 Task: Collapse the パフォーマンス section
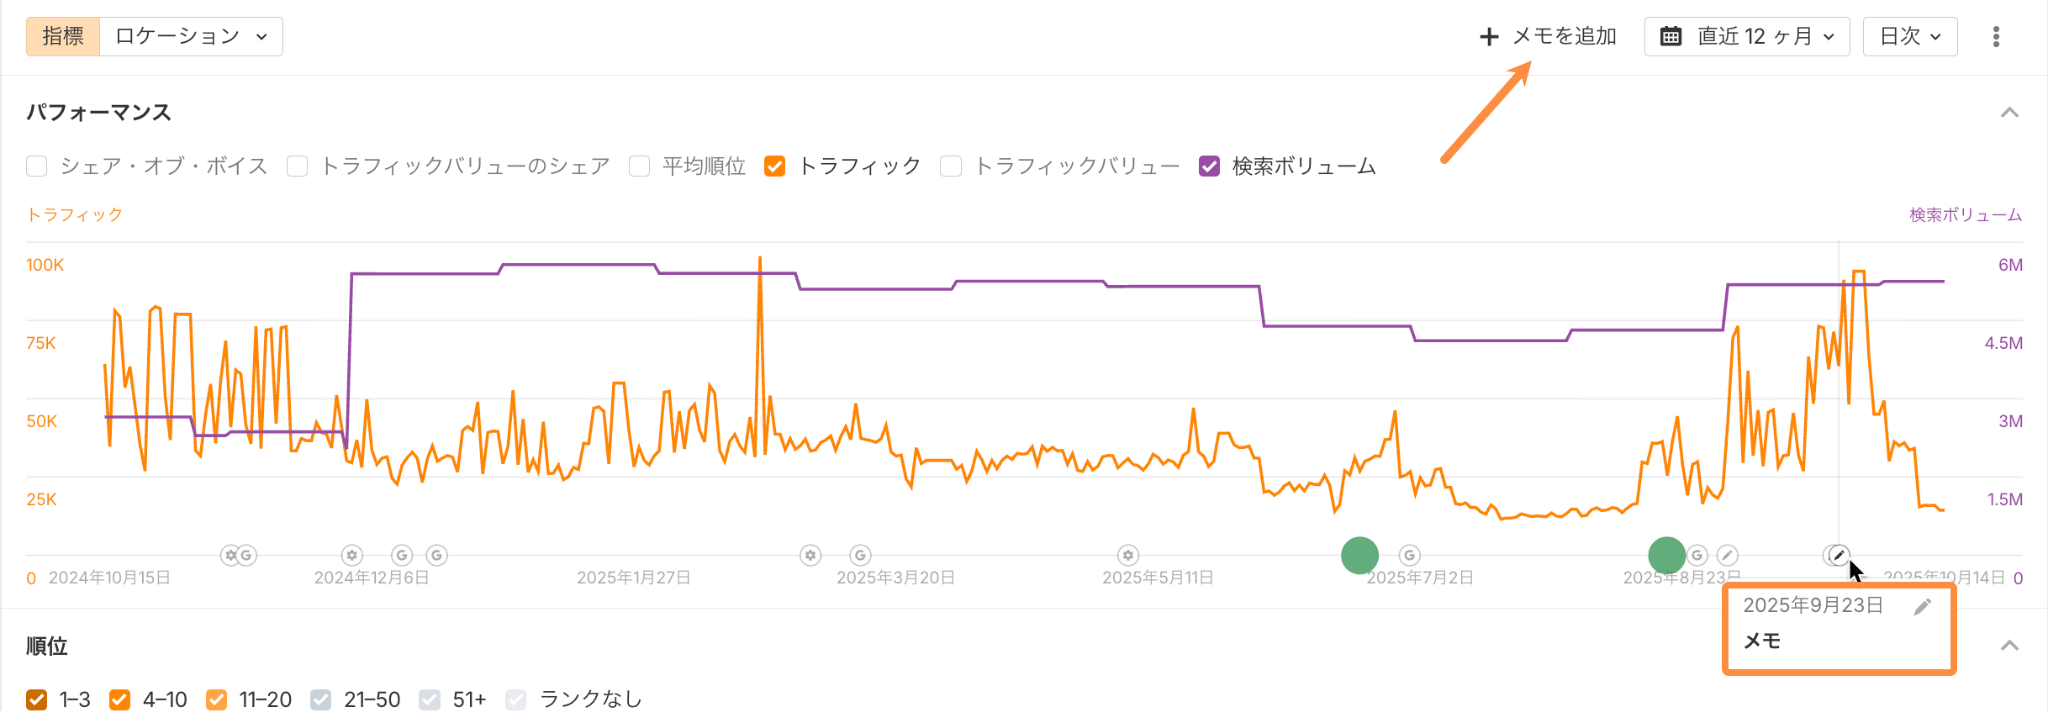click(2009, 113)
